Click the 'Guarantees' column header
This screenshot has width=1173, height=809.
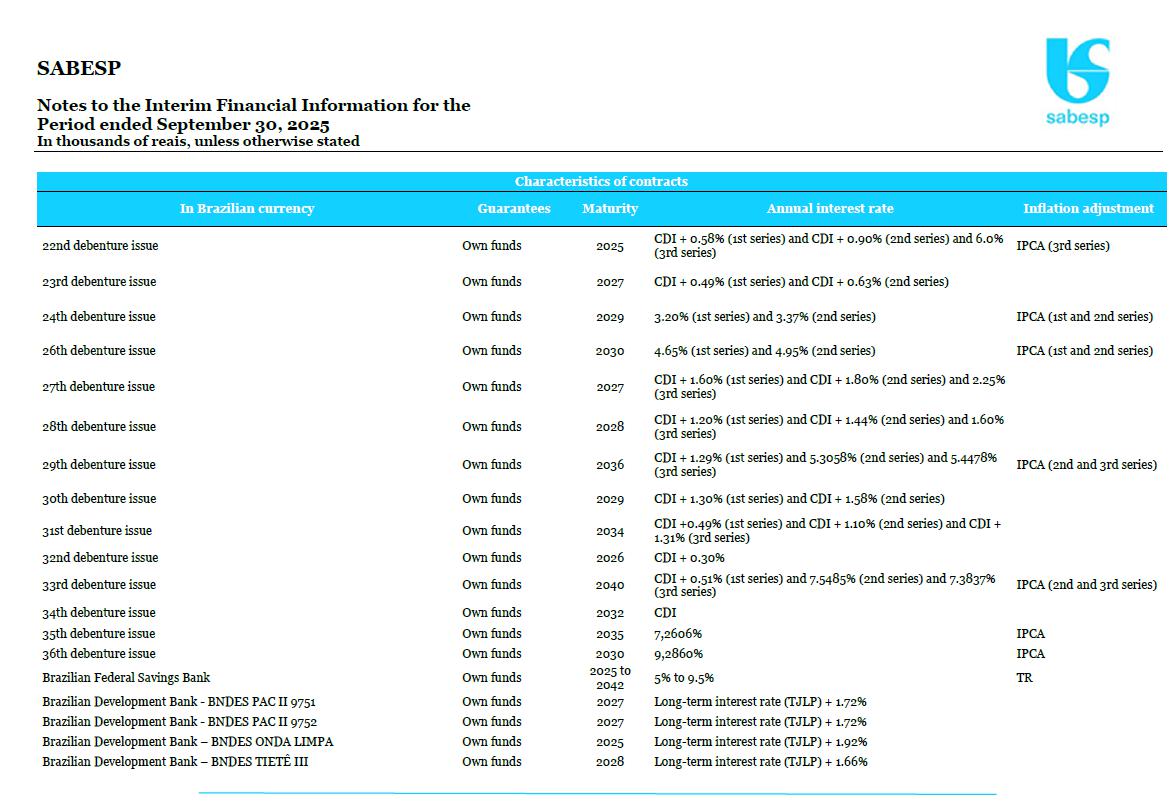pyautogui.click(x=514, y=208)
